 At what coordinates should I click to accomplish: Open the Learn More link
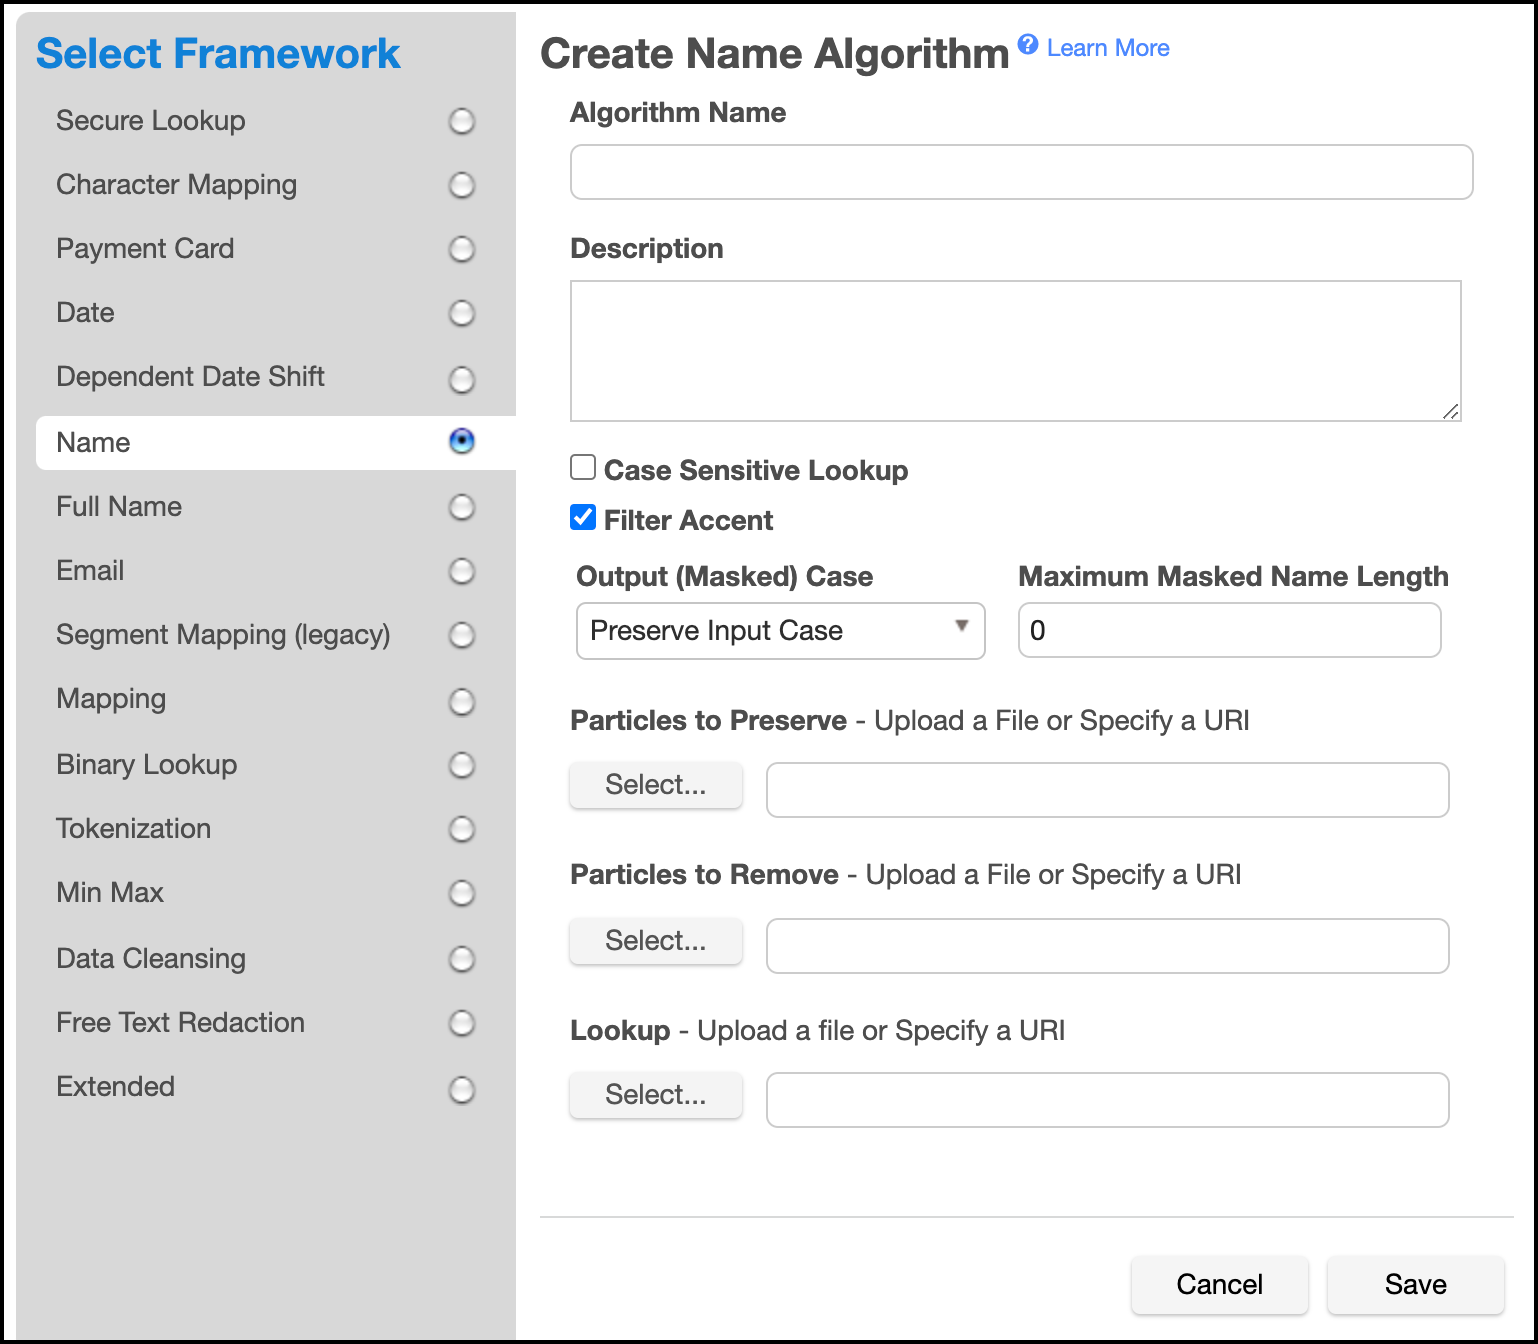coord(1107,48)
